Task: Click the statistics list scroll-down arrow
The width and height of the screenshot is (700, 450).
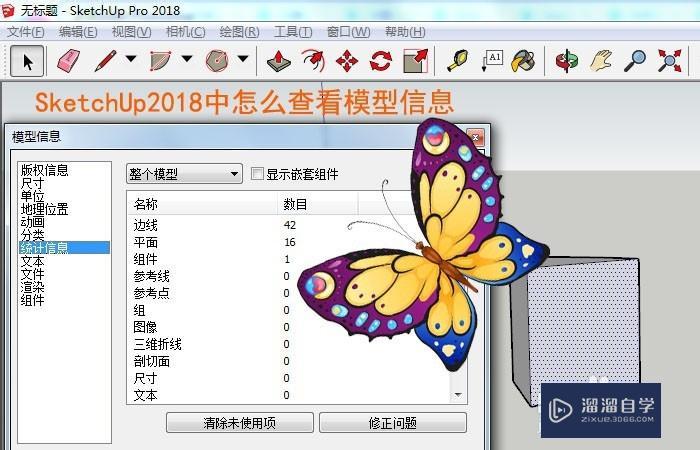Action: [x=458, y=395]
